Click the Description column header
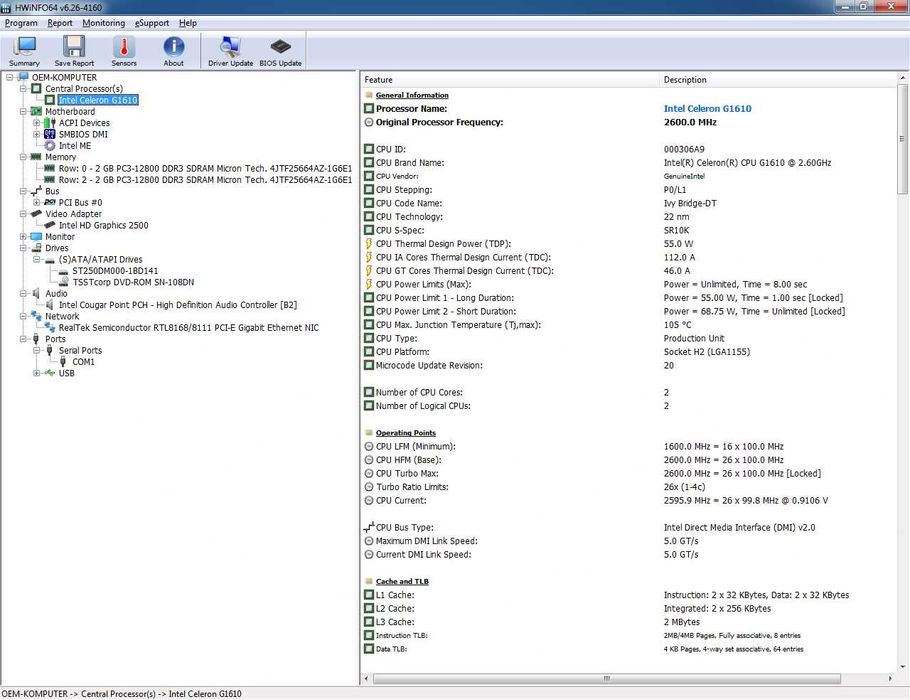 click(778, 80)
